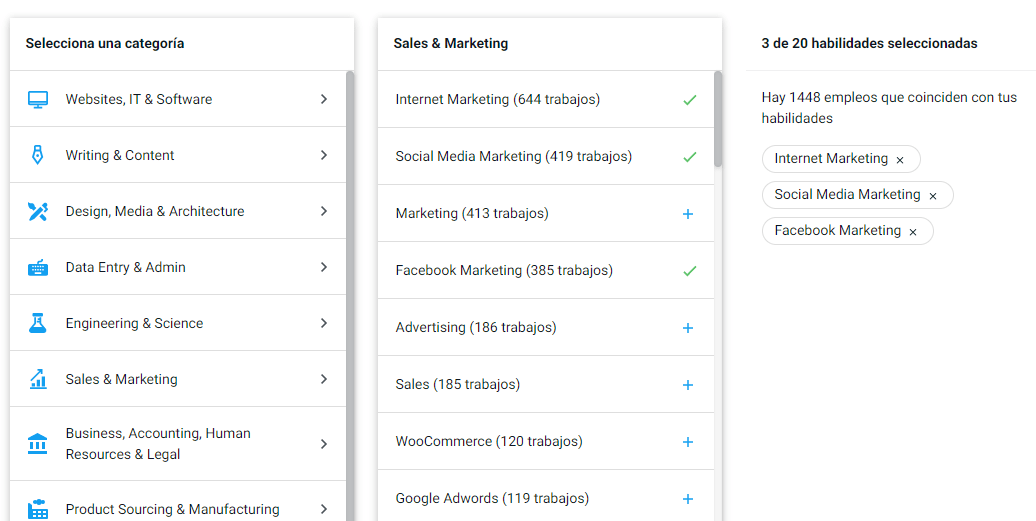The height and width of the screenshot is (521, 1036).
Task: Expand Data Entry & Admin chevron
Action: pos(324,267)
